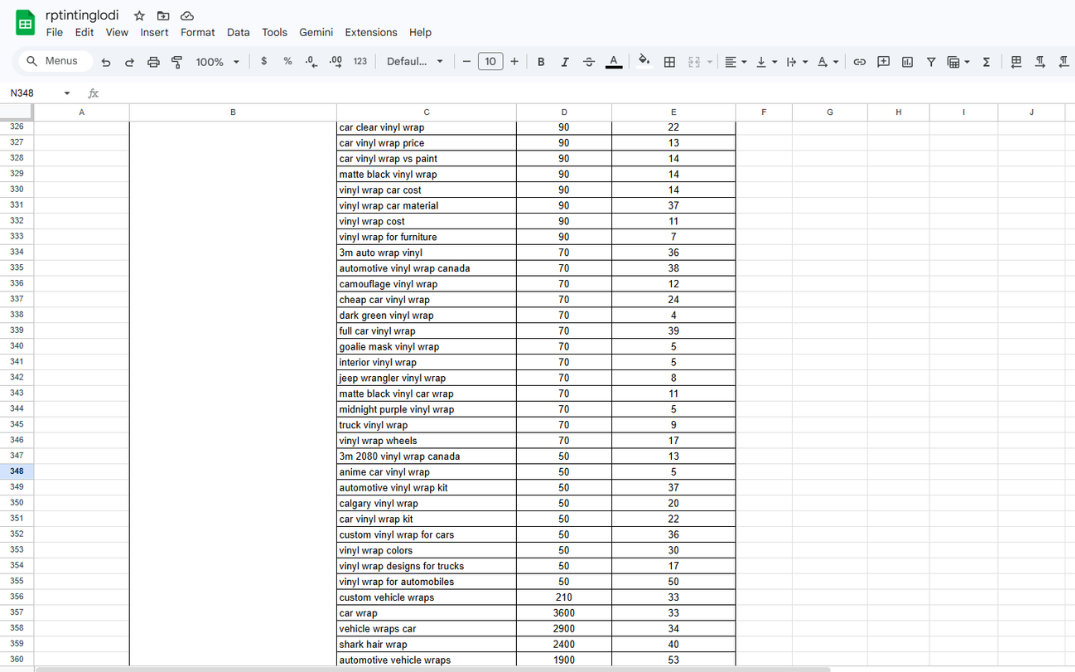1075x672 pixels.
Task: Star the rptintinglodi document
Action: coord(139,16)
